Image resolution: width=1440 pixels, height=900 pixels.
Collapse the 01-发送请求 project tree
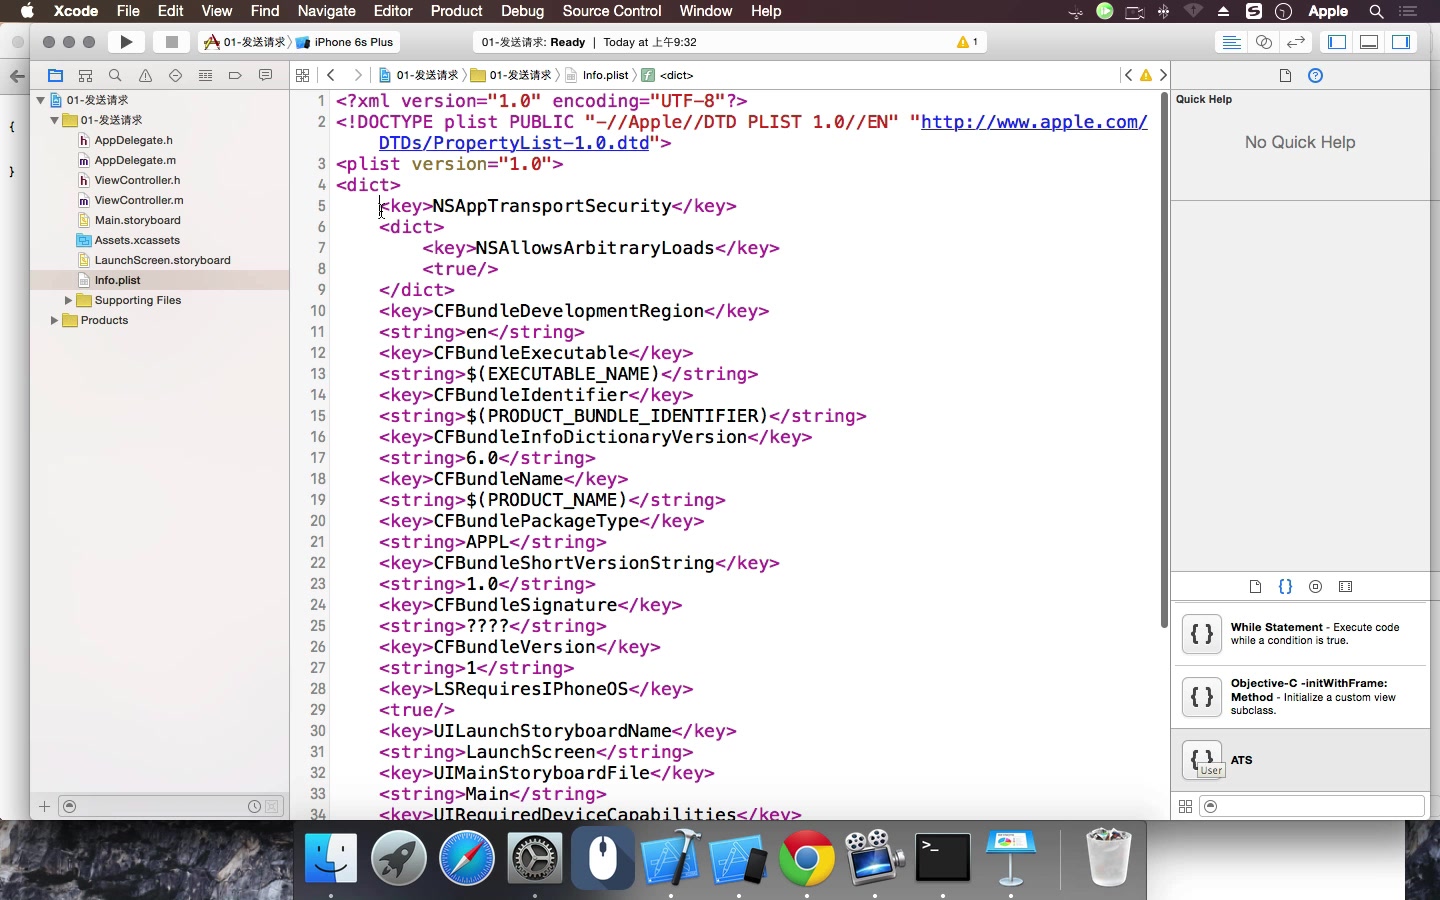[x=40, y=100]
